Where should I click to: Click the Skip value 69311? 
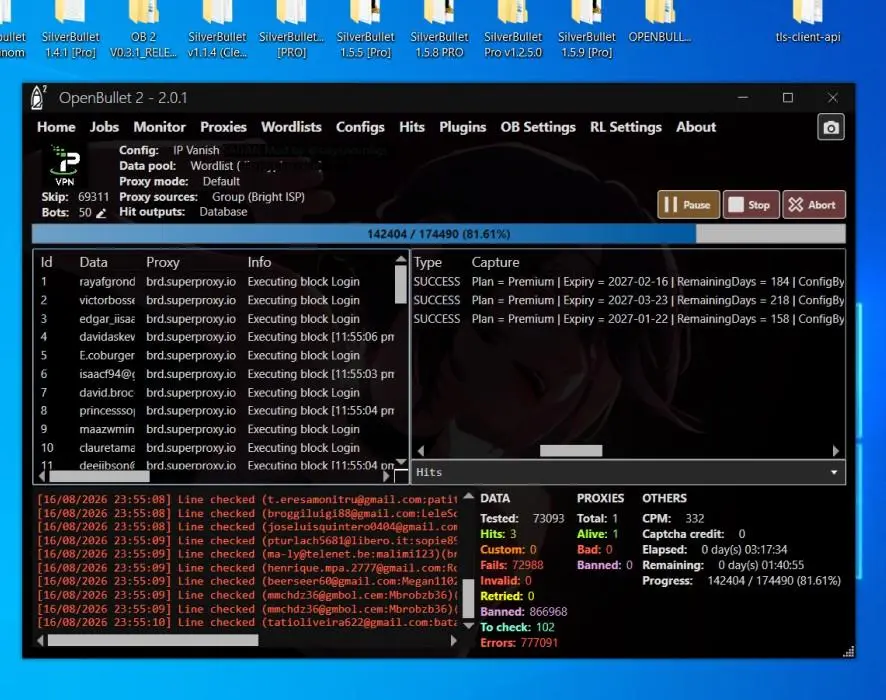93,197
